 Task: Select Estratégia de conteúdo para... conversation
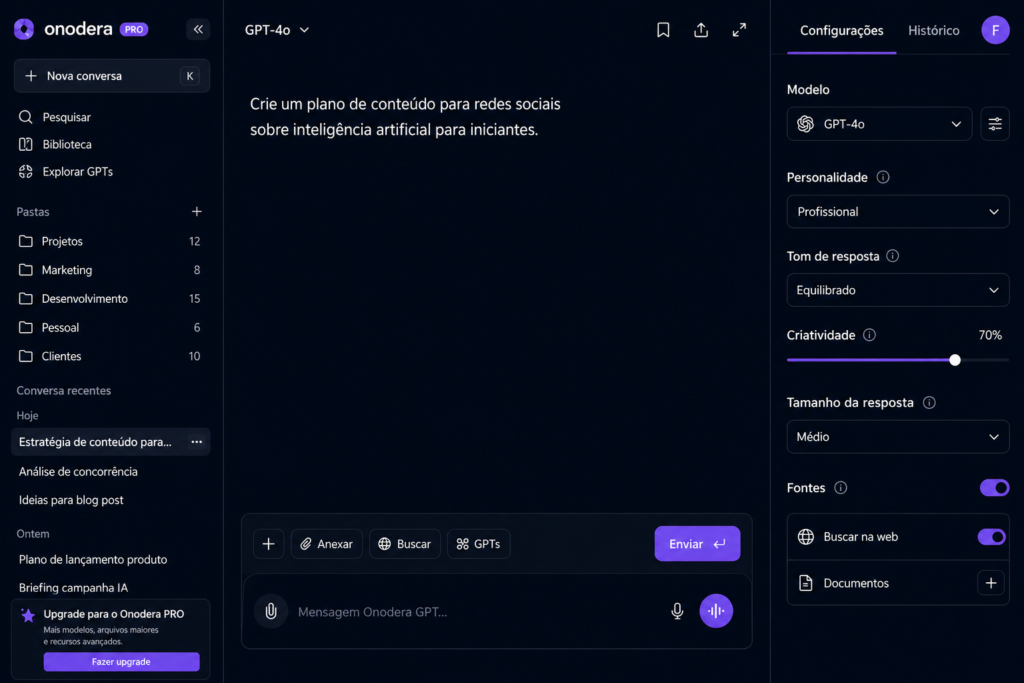[x=110, y=442]
